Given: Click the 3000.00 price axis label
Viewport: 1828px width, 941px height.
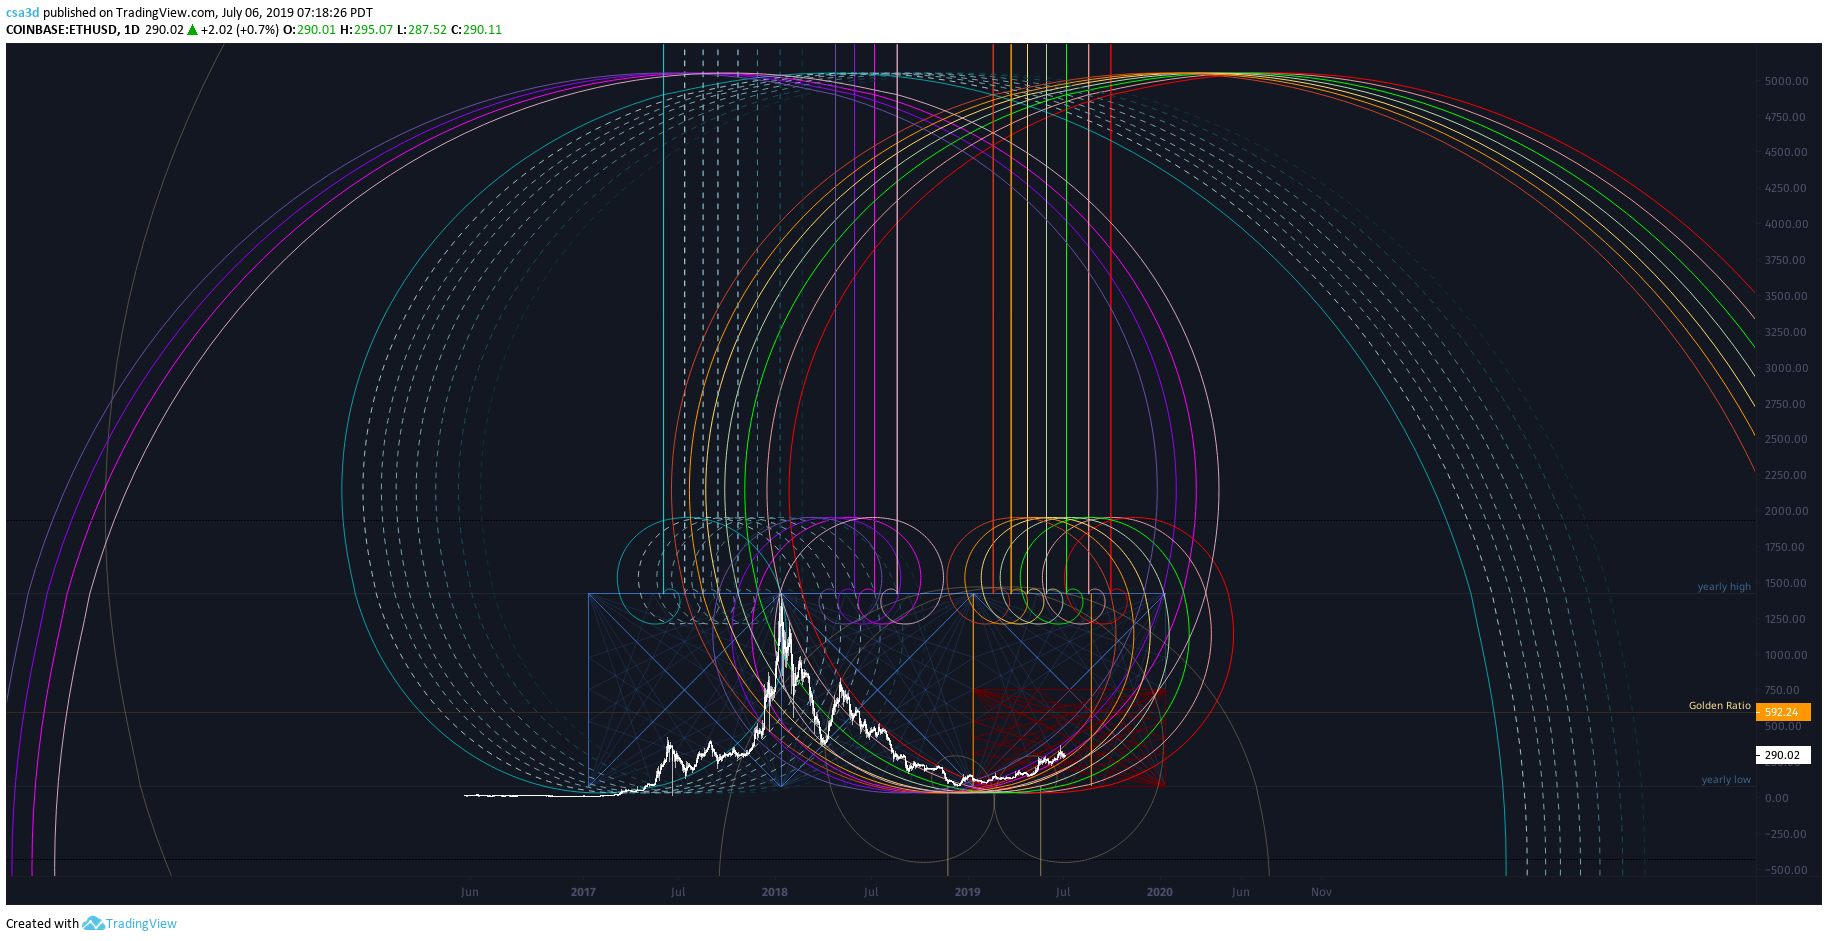Looking at the screenshot, I should coord(1786,368).
